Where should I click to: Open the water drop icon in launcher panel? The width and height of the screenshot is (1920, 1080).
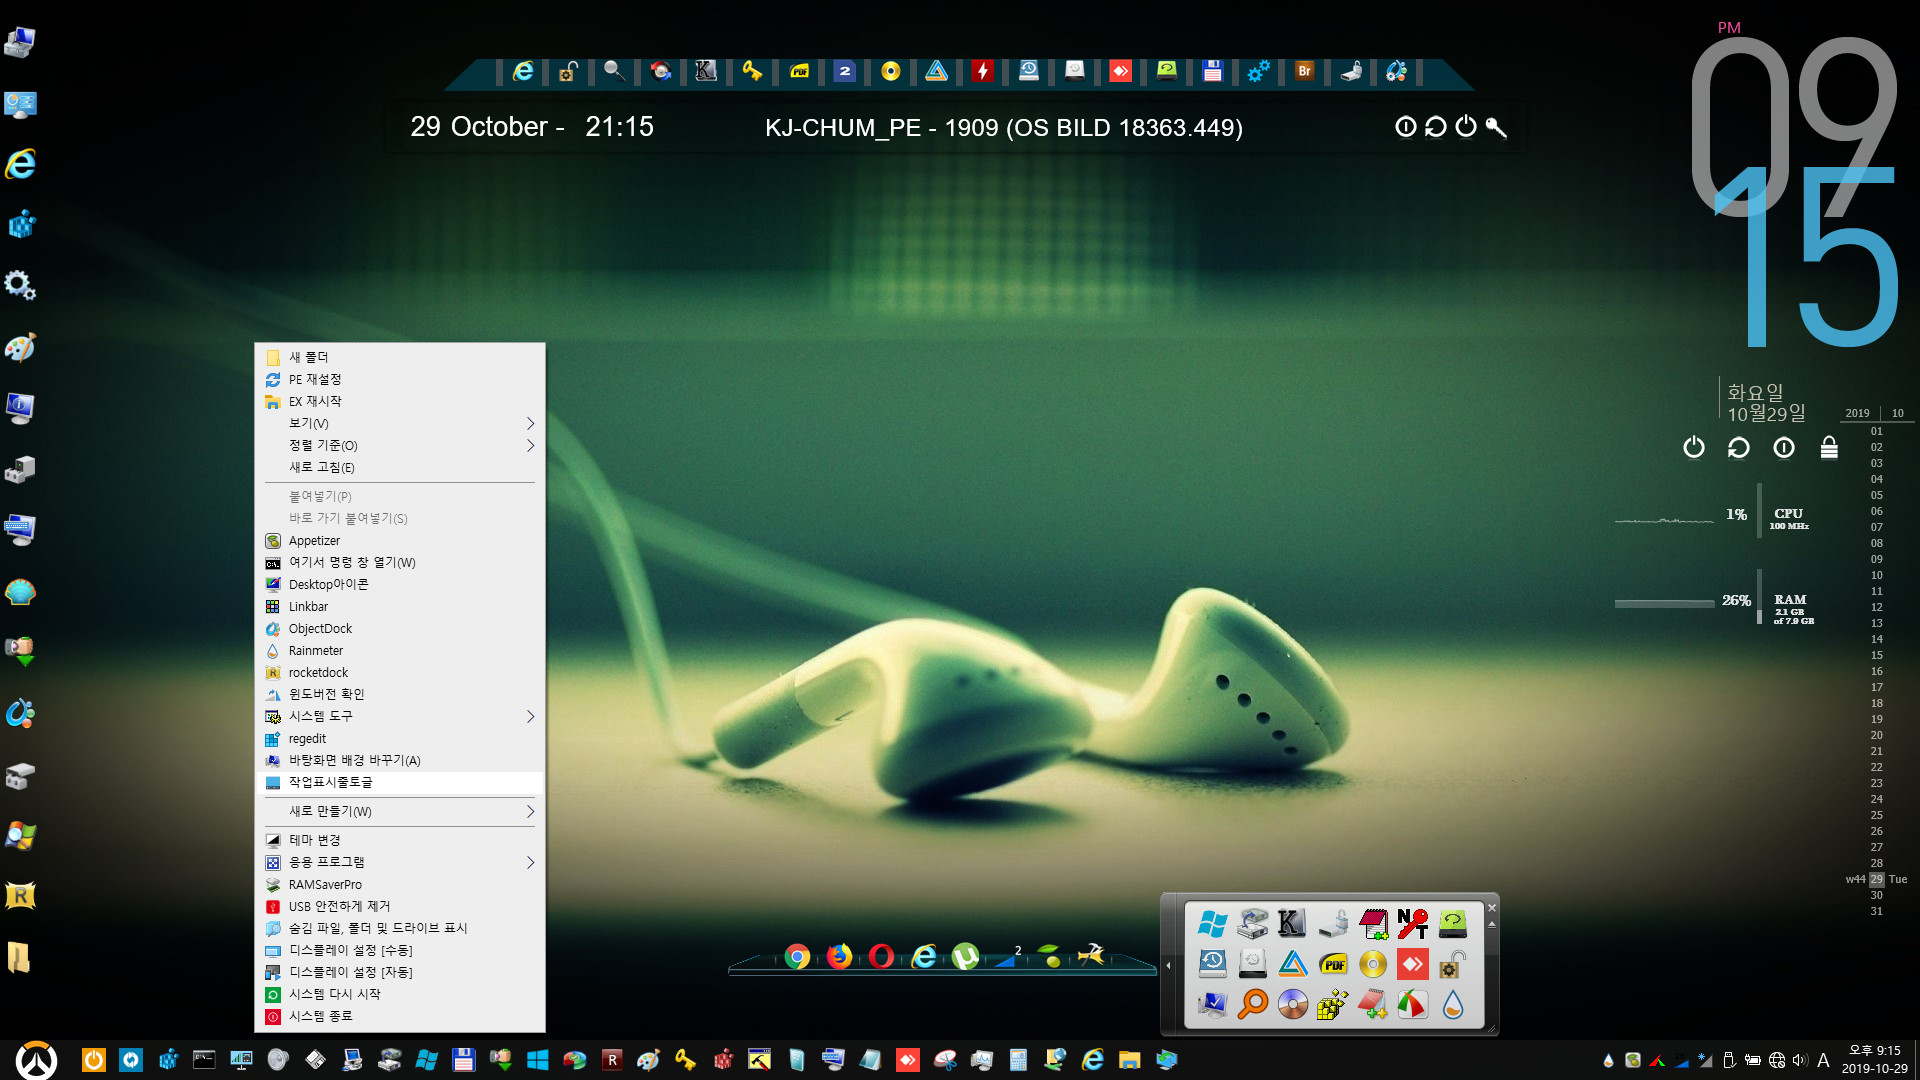coord(1453,1004)
